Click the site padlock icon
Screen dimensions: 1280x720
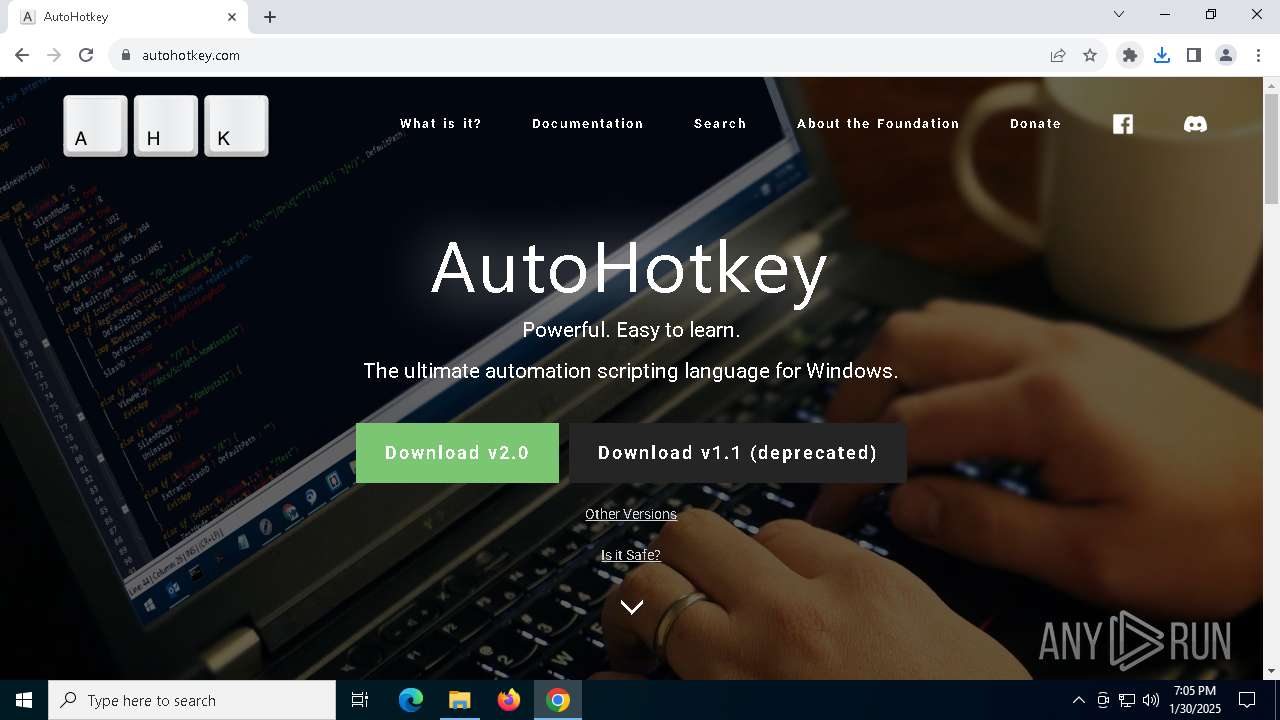126,55
